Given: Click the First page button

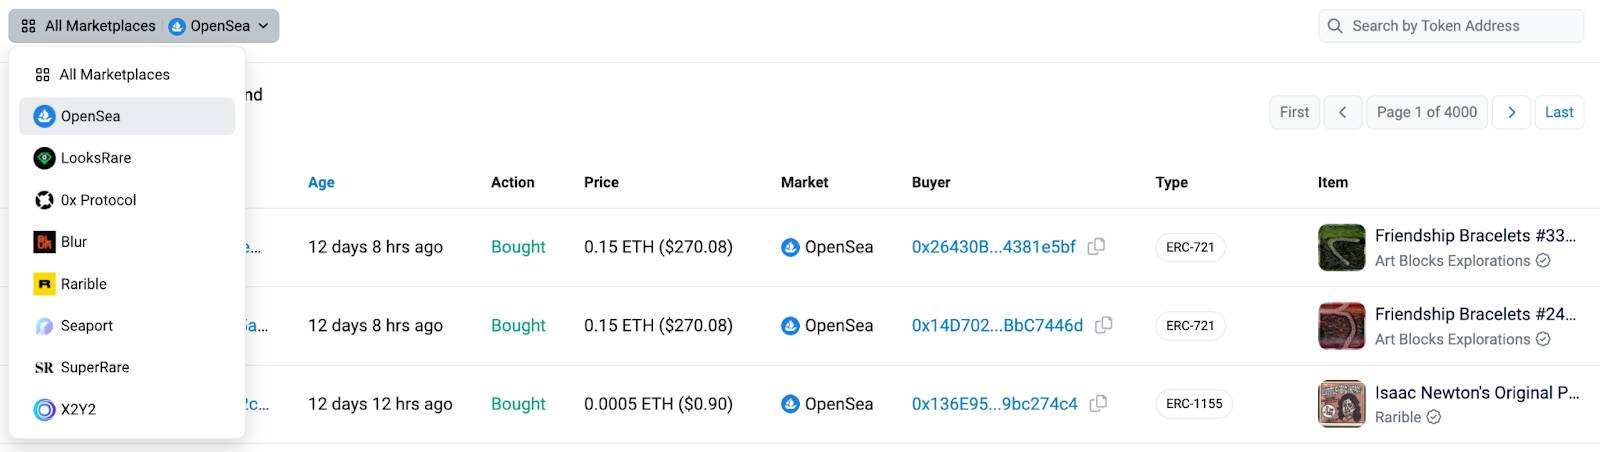Looking at the screenshot, I should (x=1294, y=112).
